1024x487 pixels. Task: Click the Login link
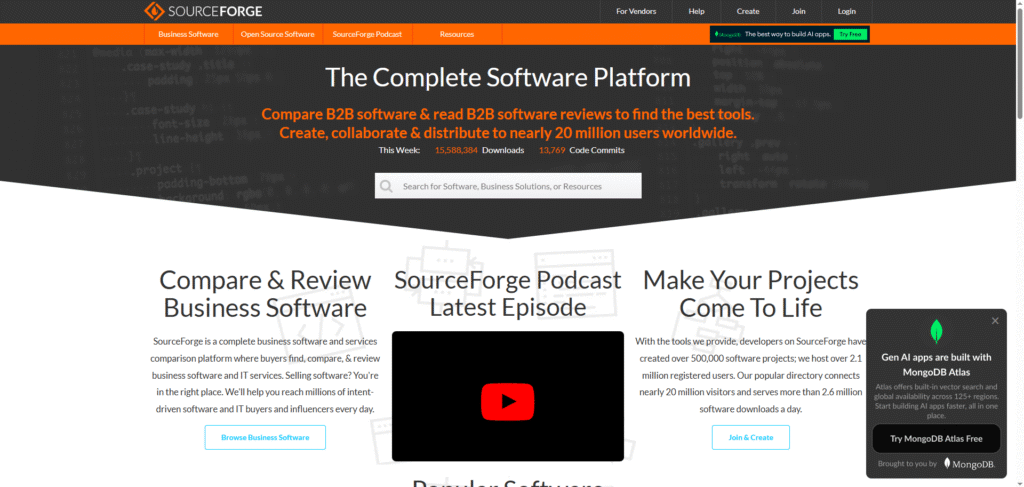click(x=846, y=11)
